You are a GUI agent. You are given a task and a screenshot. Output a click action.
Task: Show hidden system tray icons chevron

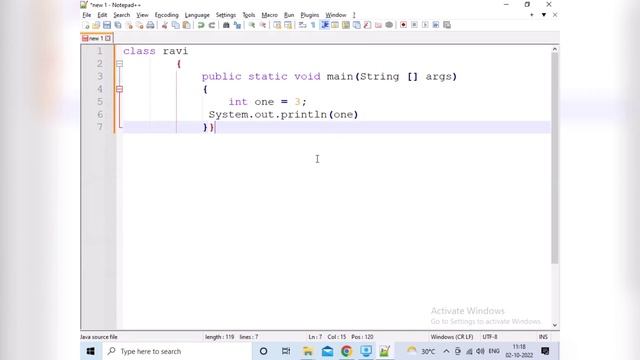446,351
